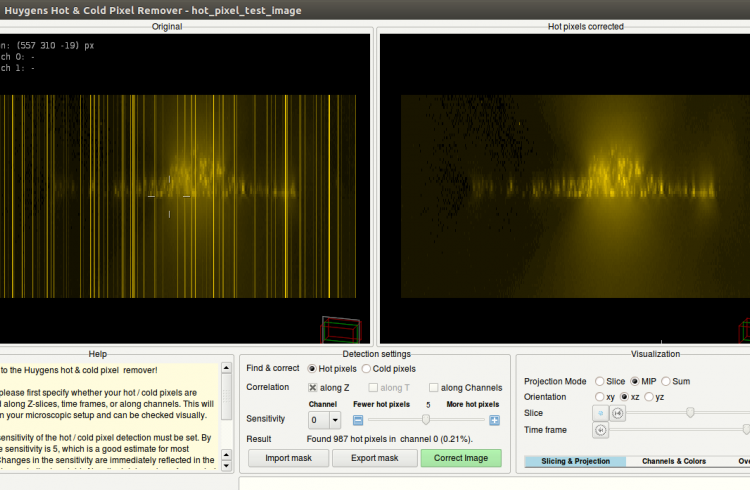The image size is (750, 490).
Task: Enable the along Channels checkbox
Action: pos(433,387)
